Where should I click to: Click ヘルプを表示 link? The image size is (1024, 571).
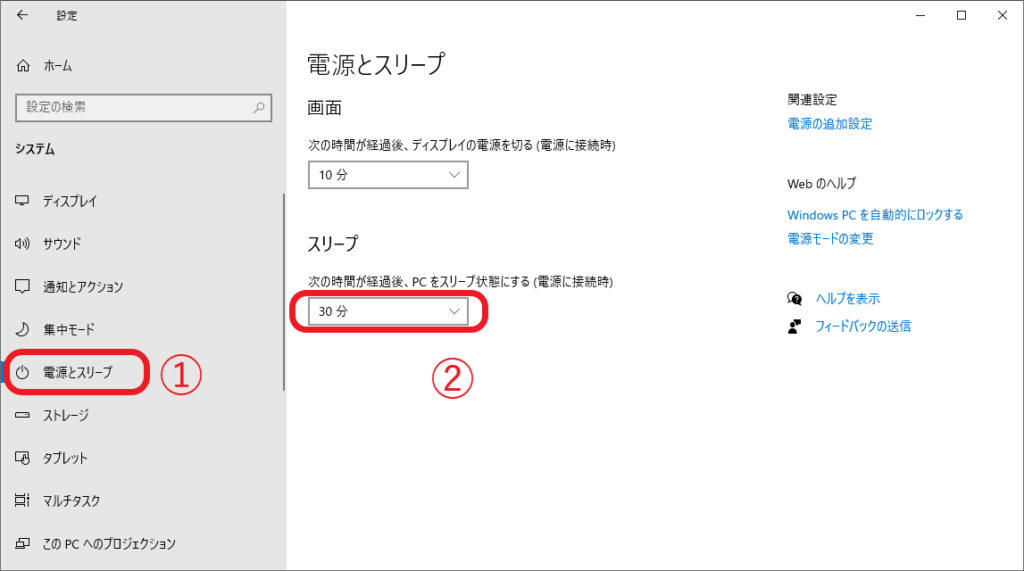click(848, 299)
